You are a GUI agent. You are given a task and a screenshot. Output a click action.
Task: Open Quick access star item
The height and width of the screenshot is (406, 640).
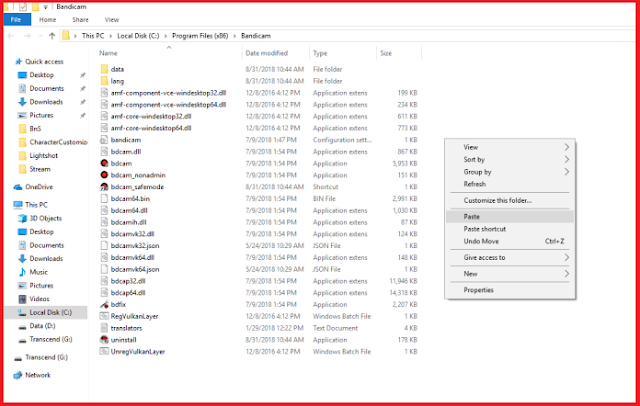[39, 62]
